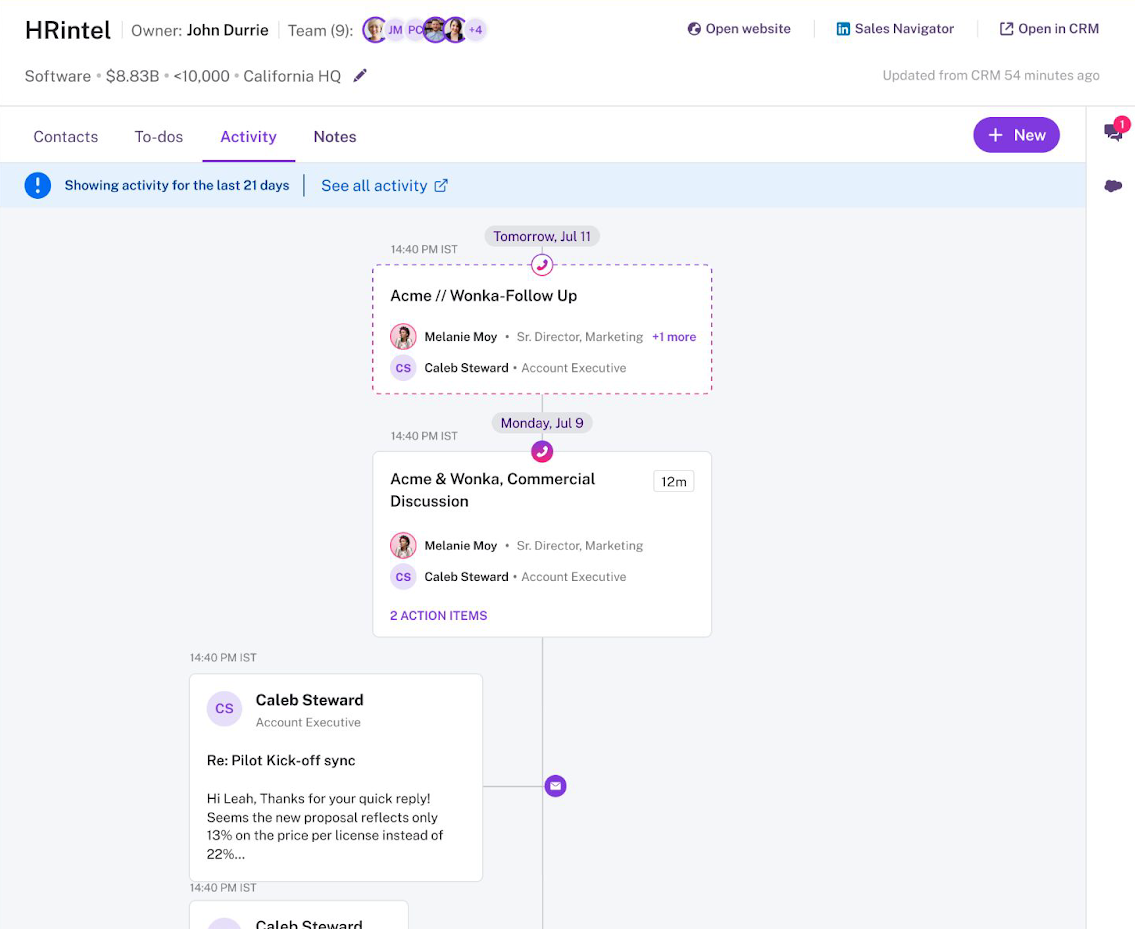Screen dimensions: 1135x929
Task: Click Melanie Moy name in Follow Up card
Action: 460,337
